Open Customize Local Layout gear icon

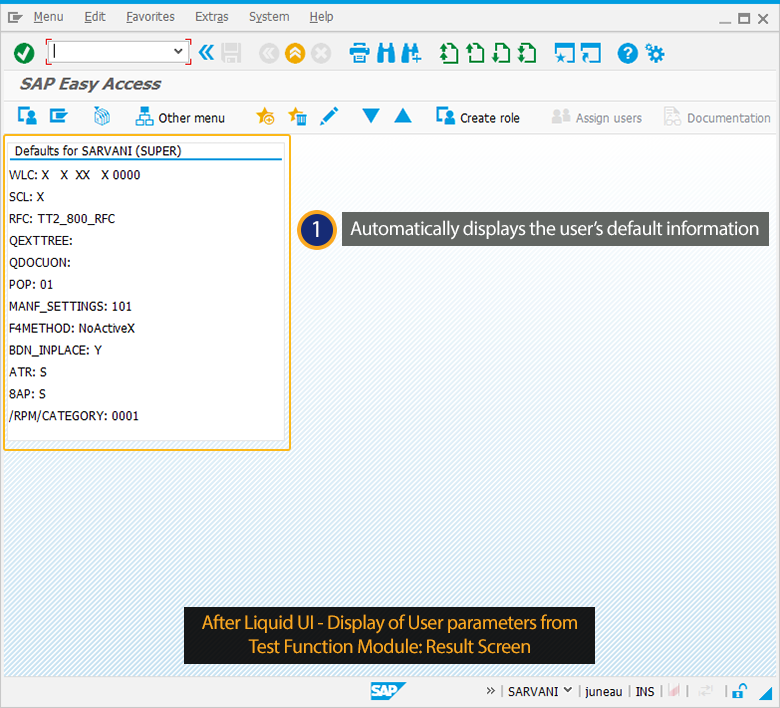(655, 53)
